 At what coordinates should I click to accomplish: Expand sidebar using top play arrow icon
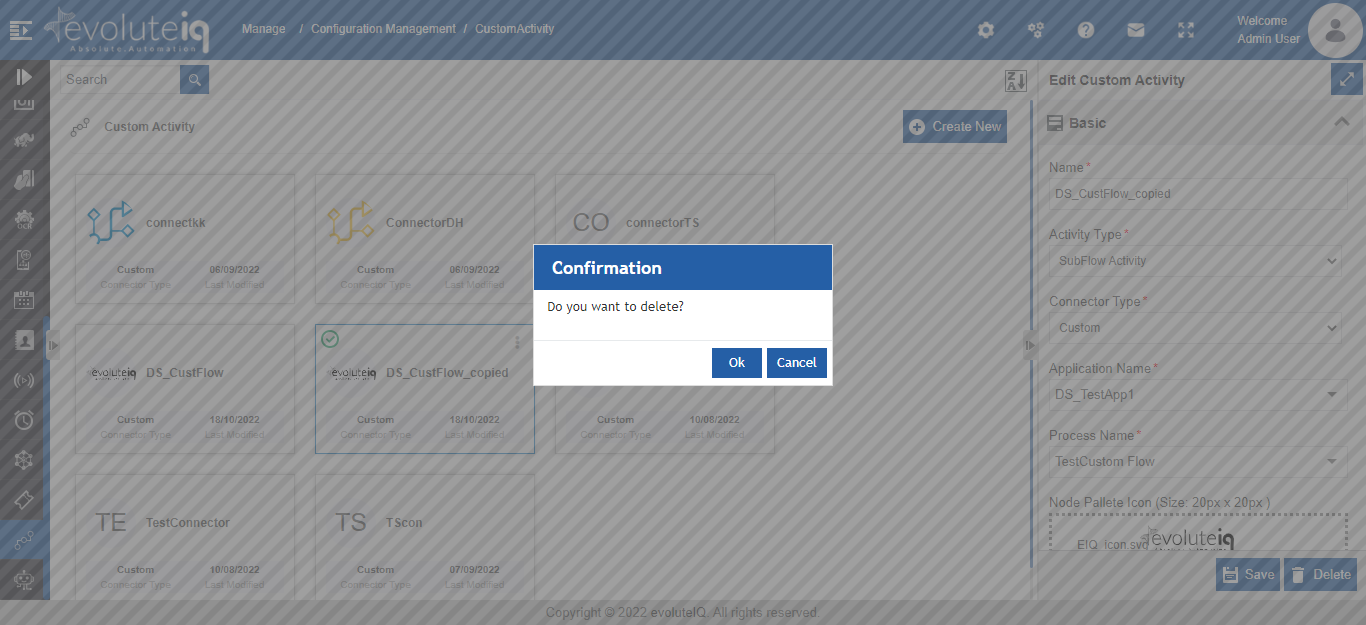[25, 77]
